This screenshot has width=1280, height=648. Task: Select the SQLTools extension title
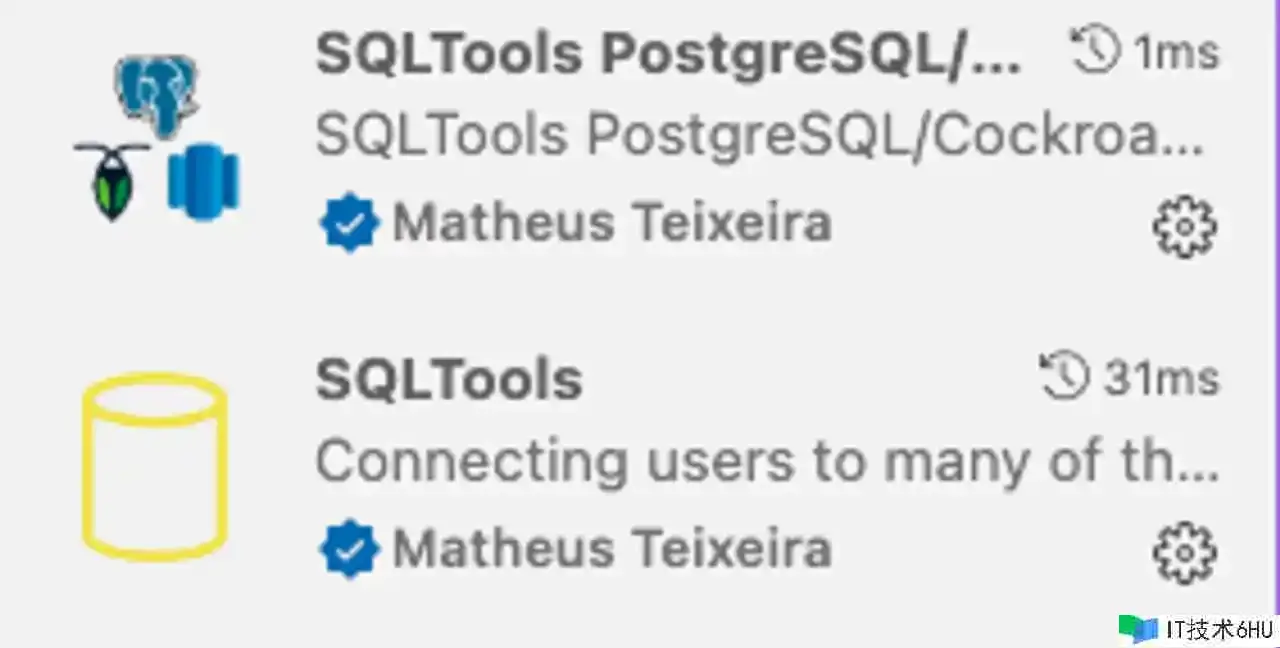point(449,379)
